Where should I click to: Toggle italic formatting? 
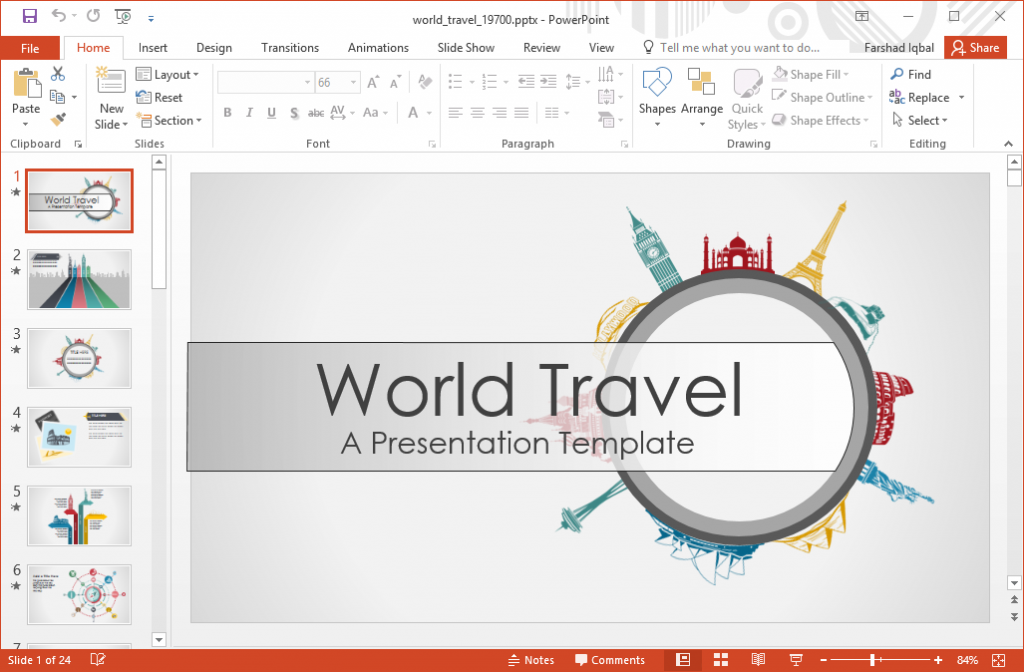[x=248, y=112]
